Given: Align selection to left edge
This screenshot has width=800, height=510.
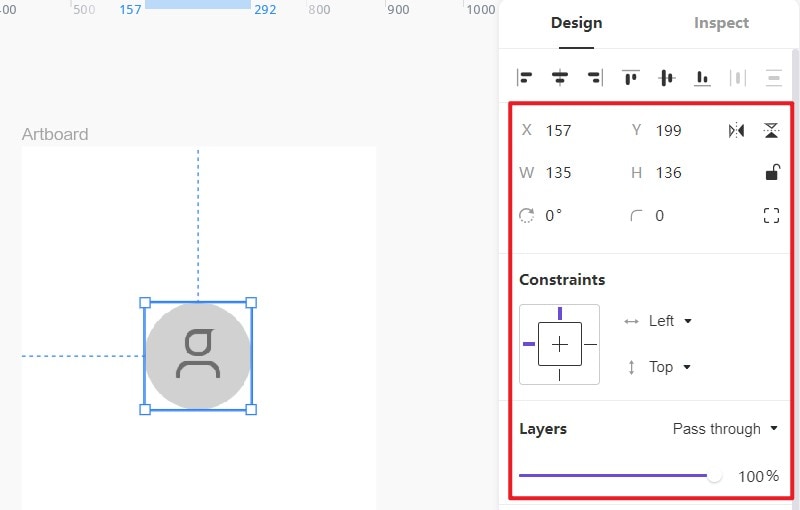Looking at the screenshot, I should click(524, 78).
